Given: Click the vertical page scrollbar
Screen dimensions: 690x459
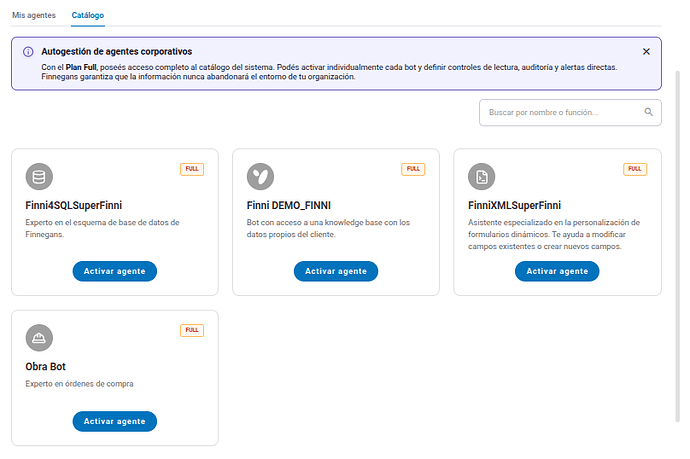Looking at the screenshot, I should [x=678, y=246].
